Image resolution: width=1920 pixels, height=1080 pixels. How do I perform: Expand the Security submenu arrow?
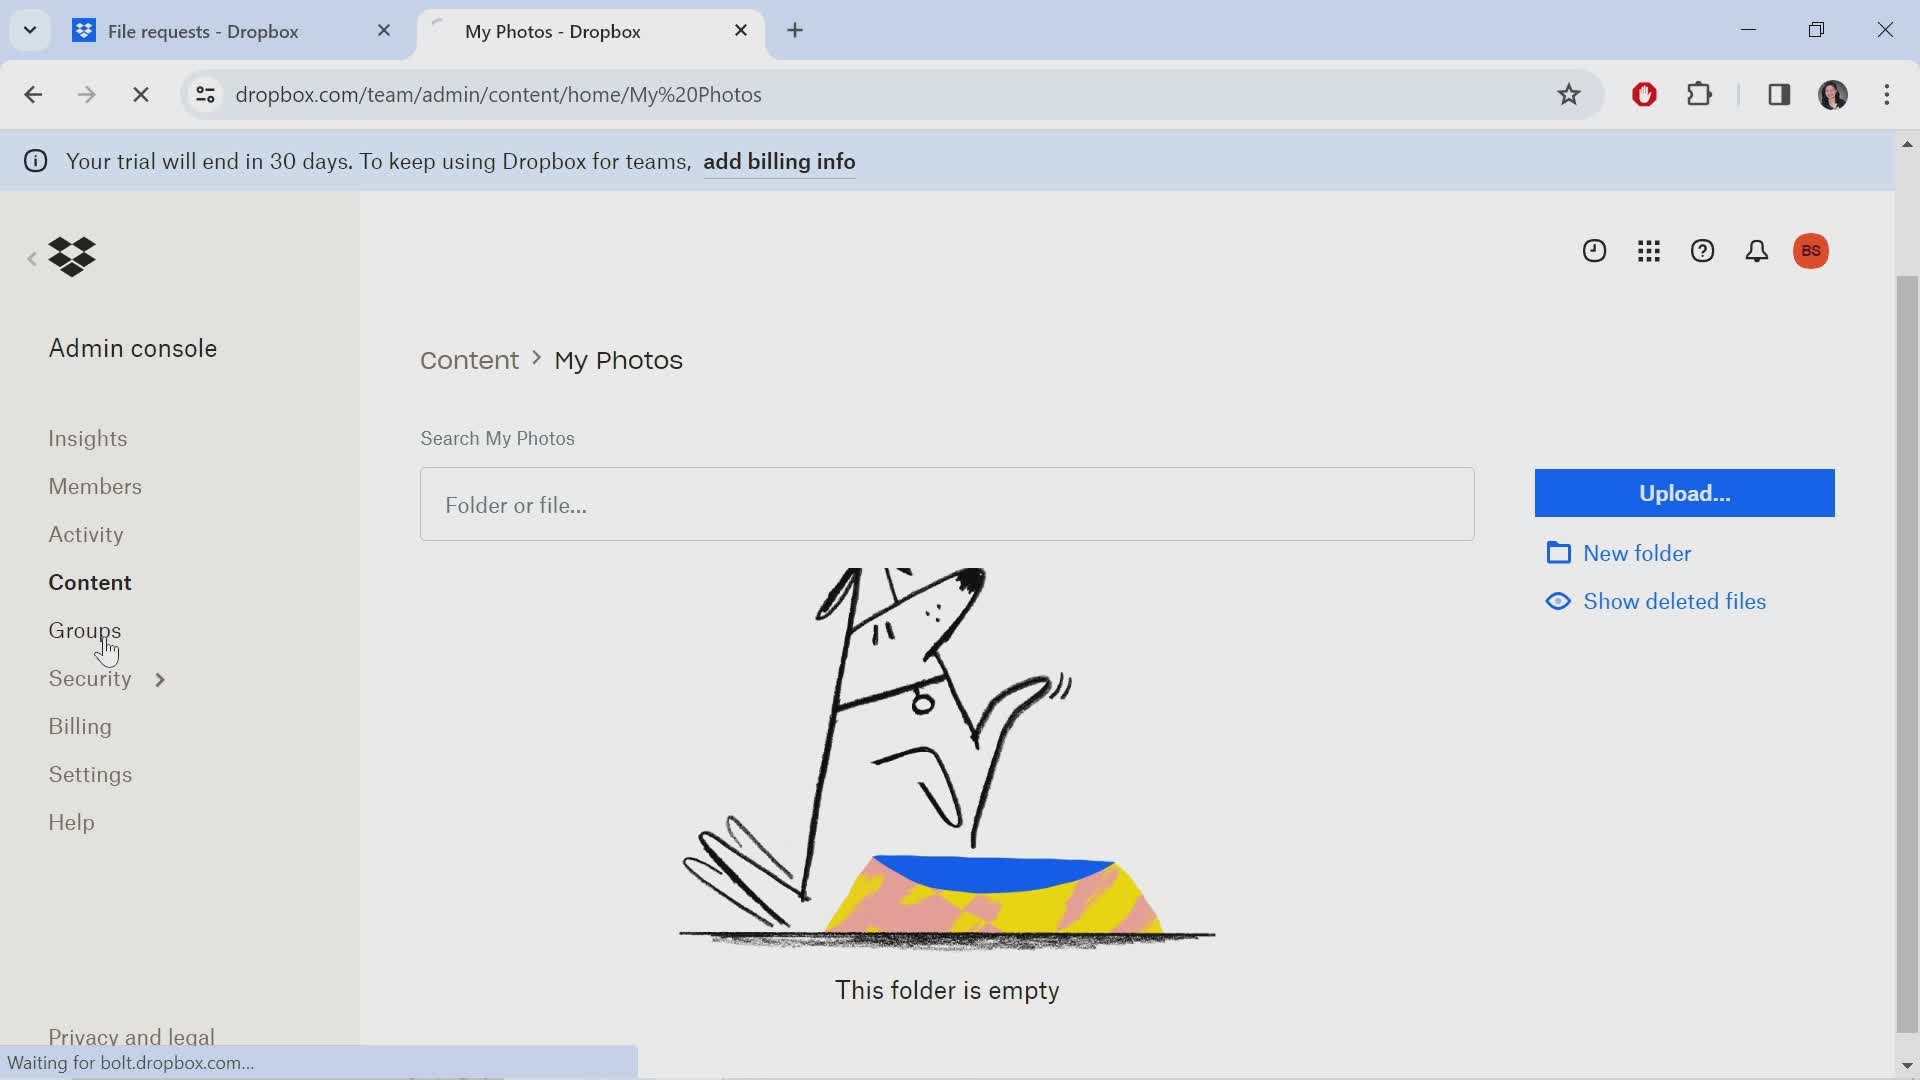click(x=160, y=679)
